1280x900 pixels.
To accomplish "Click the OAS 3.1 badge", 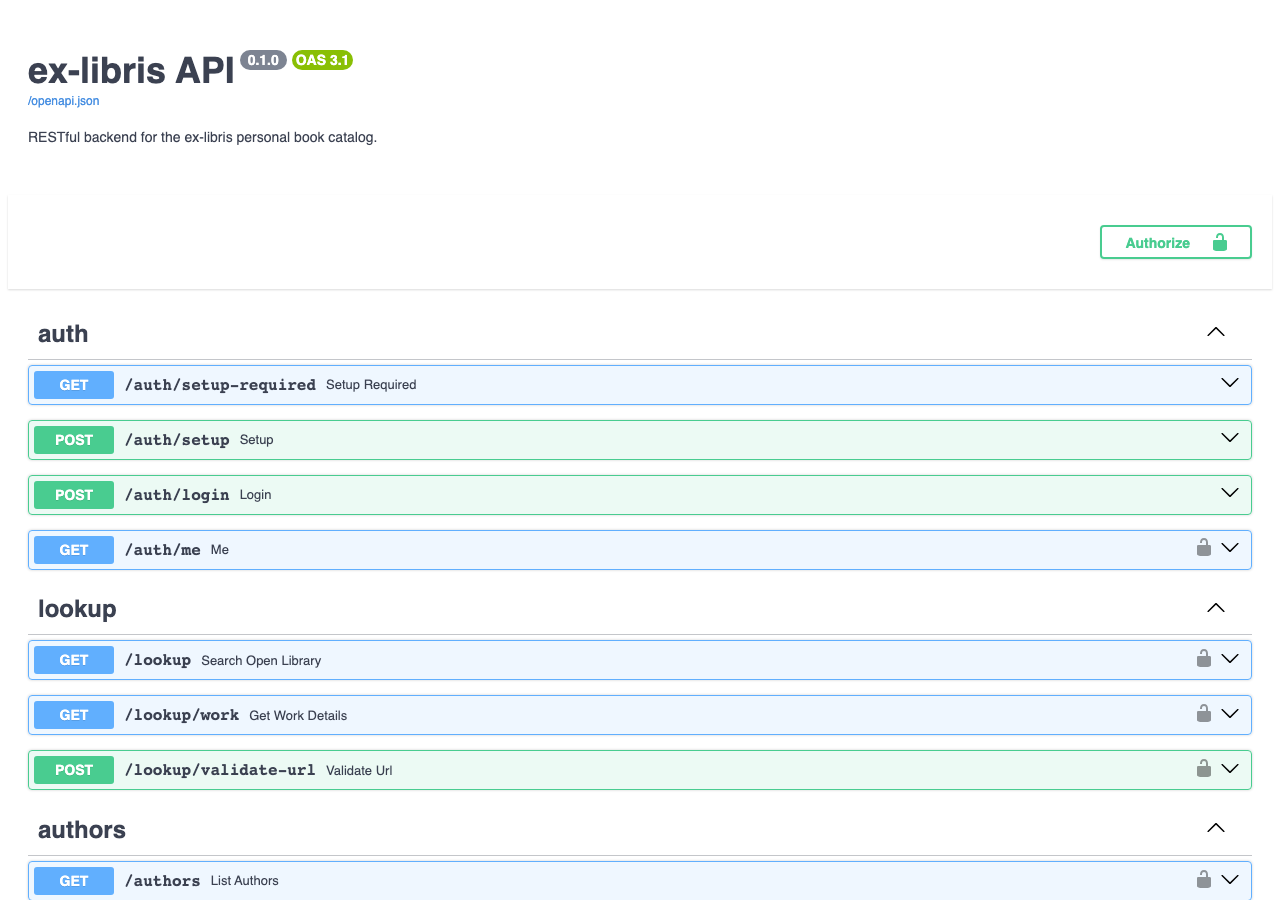I will 322,60.
